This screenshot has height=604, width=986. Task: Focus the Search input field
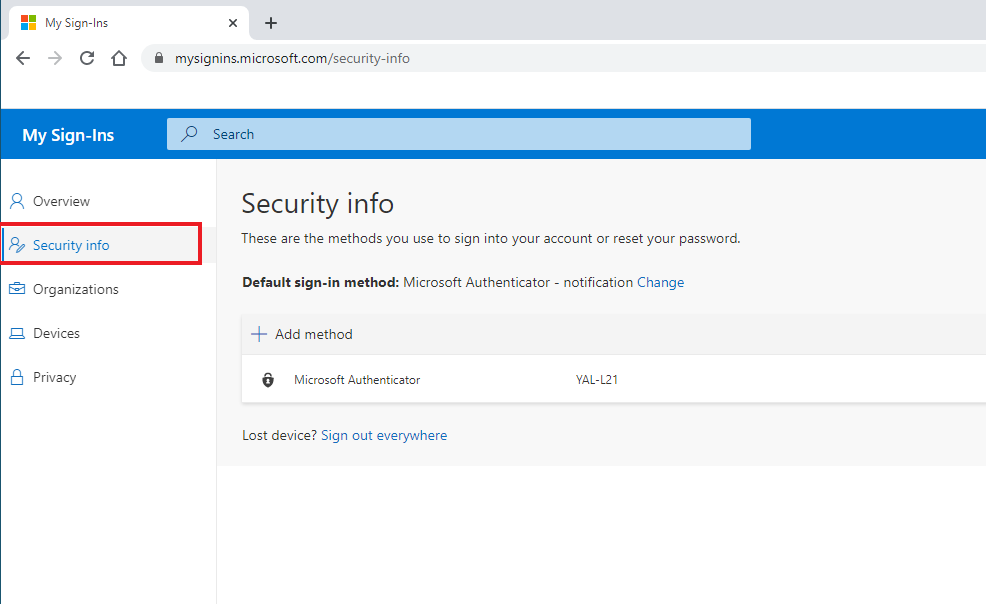pyautogui.click(x=470, y=134)
